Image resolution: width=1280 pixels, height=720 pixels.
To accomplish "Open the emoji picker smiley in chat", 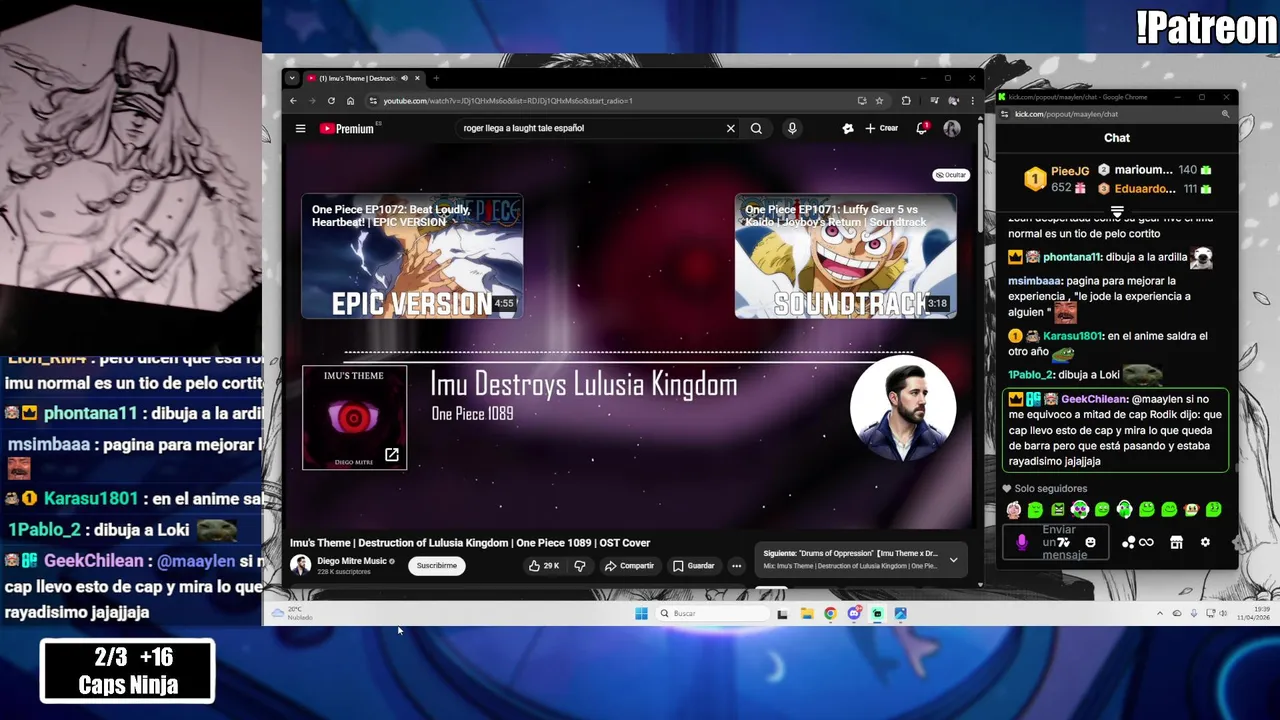I will (1090, 542).
